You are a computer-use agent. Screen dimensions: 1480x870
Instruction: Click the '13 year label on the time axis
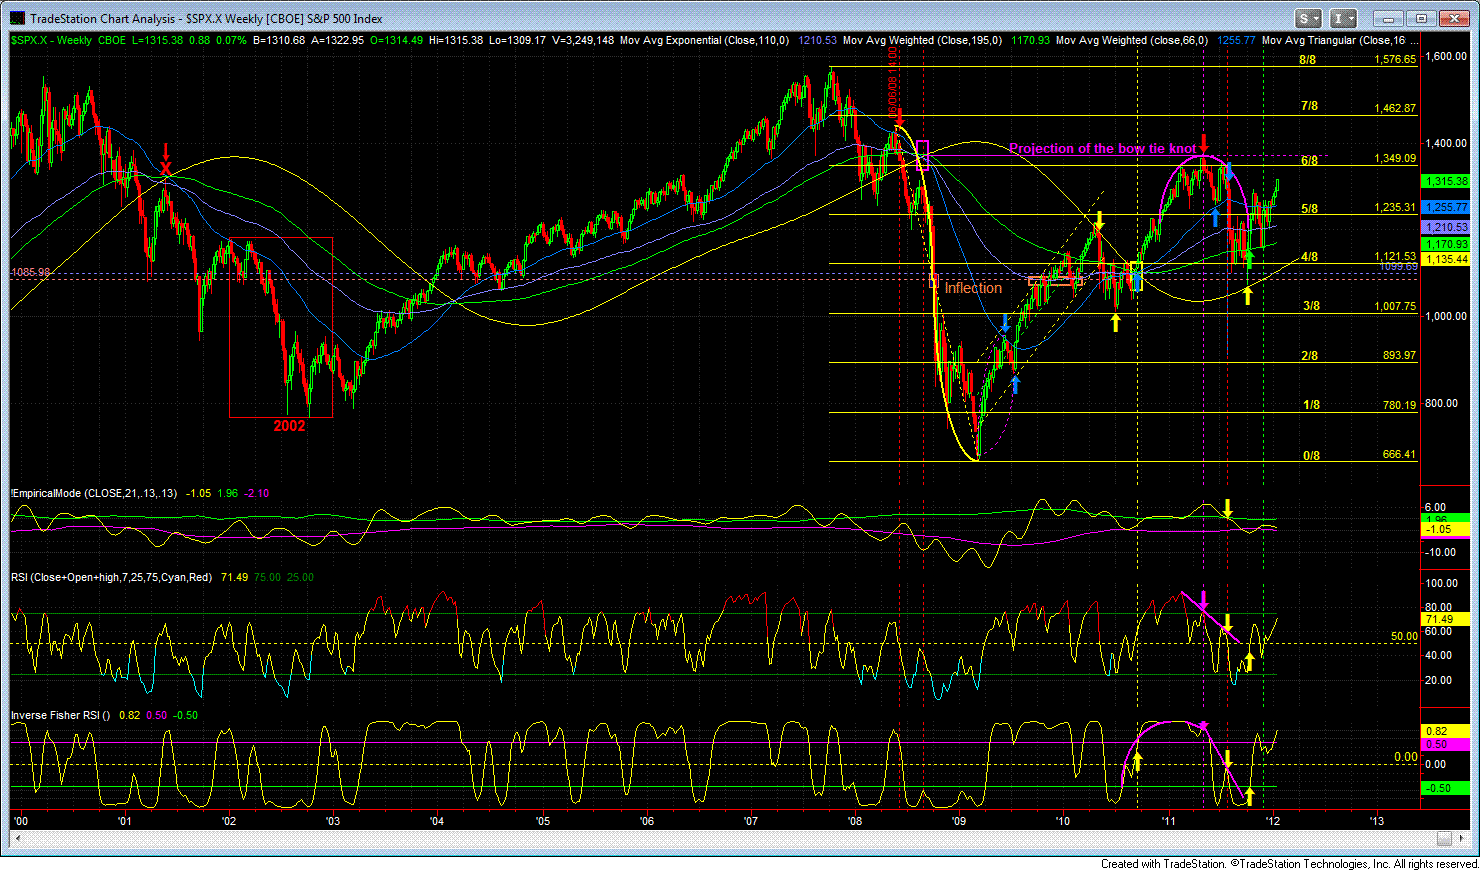1376,821
